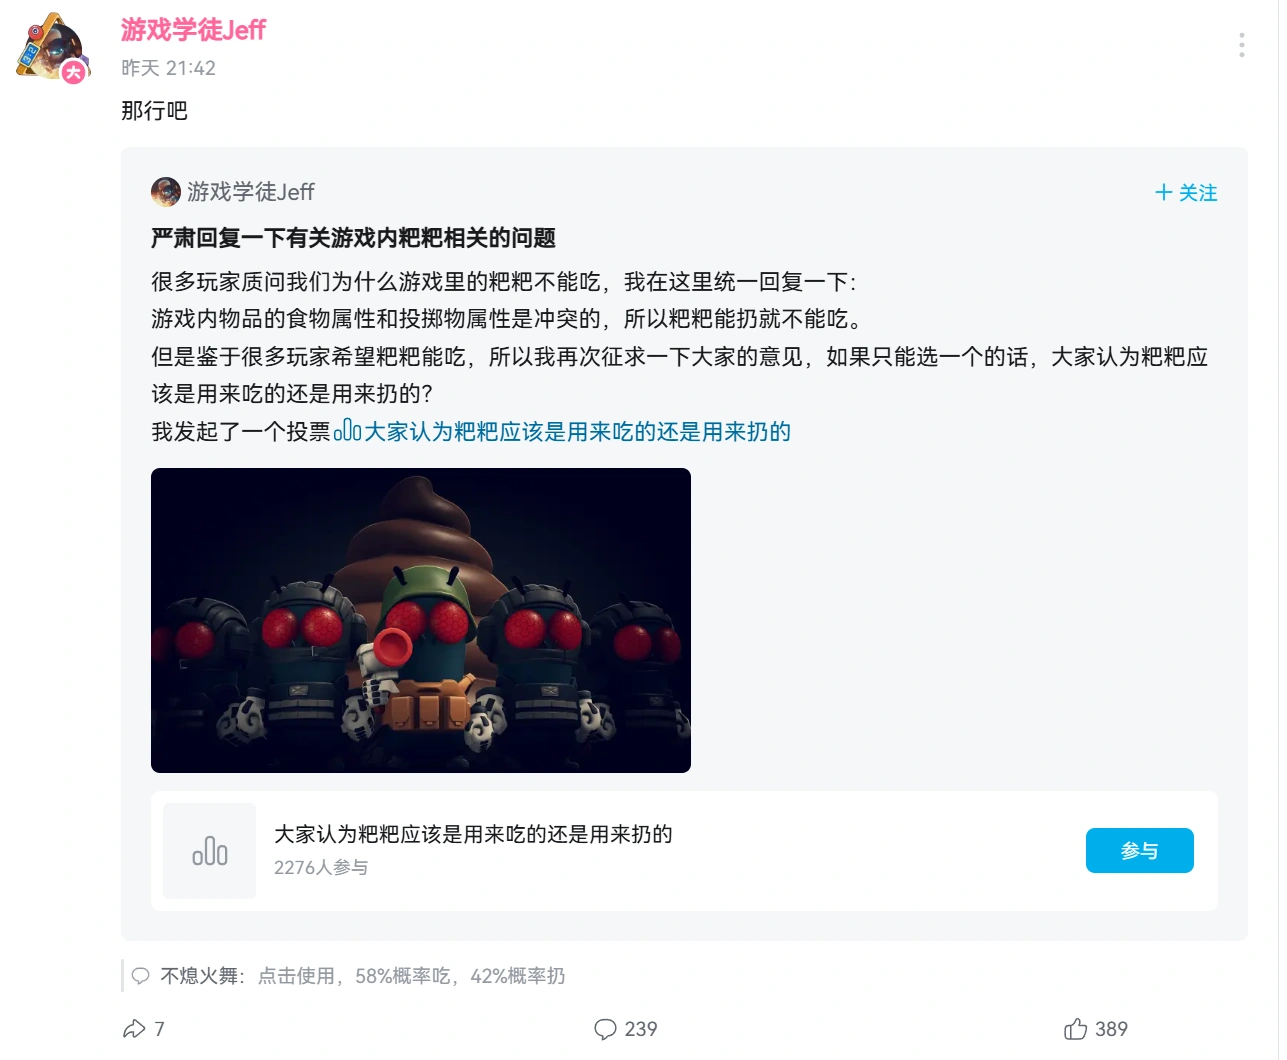Click the poll card bar chart icon
Screen dimensions: 1287x1060
point(210,851)
